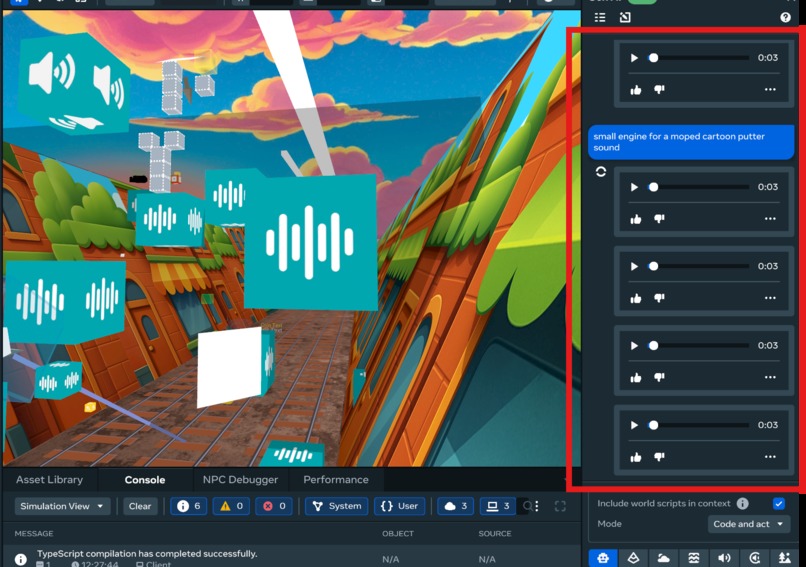Select the 'TypeScript compilation has completed successfully' message

point(146,554)
